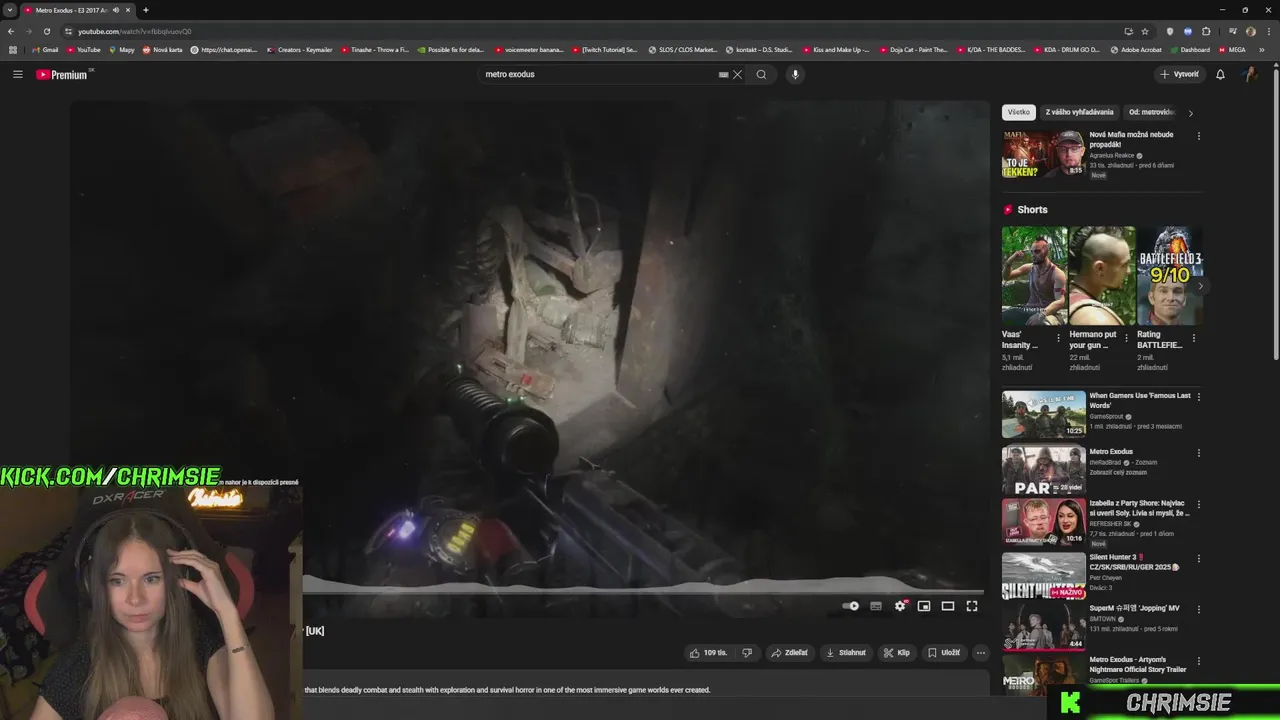This screenshot has height=720, width=1280.
Task: Open options for Rating BATTLEFIE... short
Action: 1193,338
